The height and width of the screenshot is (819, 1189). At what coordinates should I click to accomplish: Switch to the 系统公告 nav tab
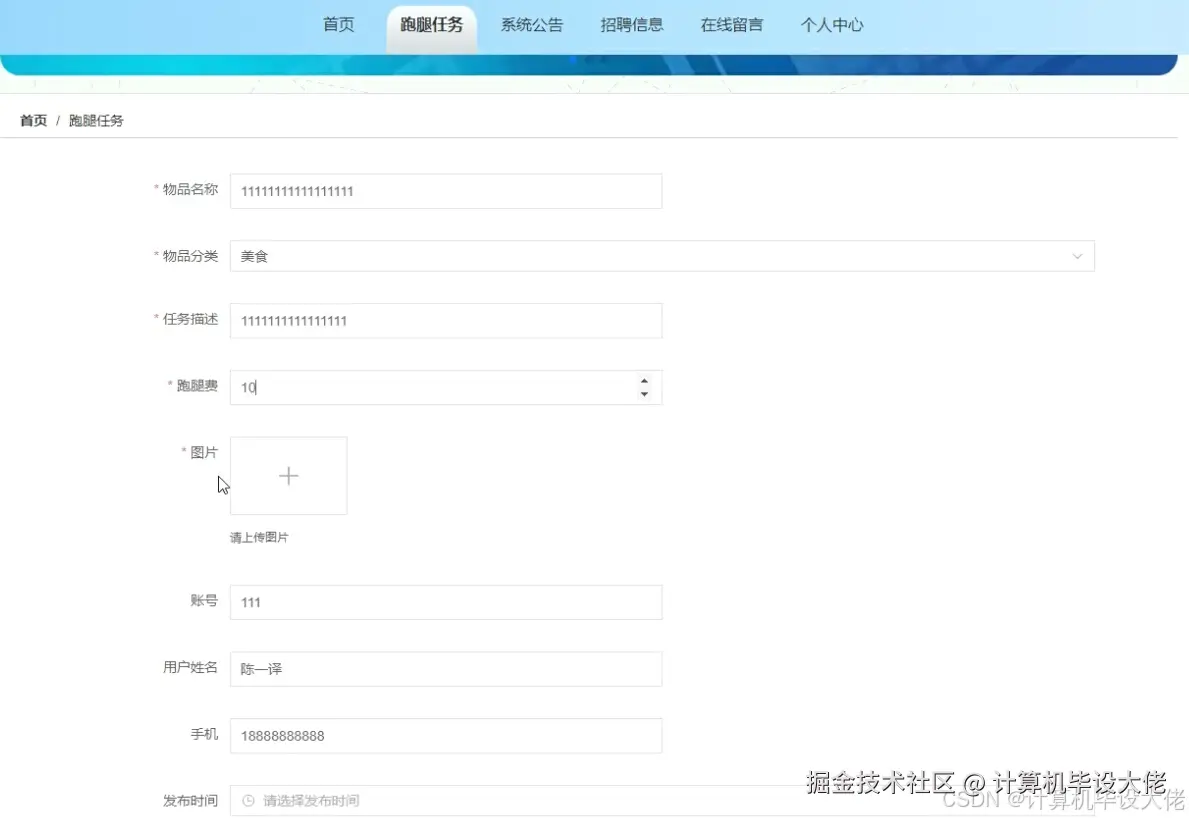pyautogui.click(x=532, y=24)
